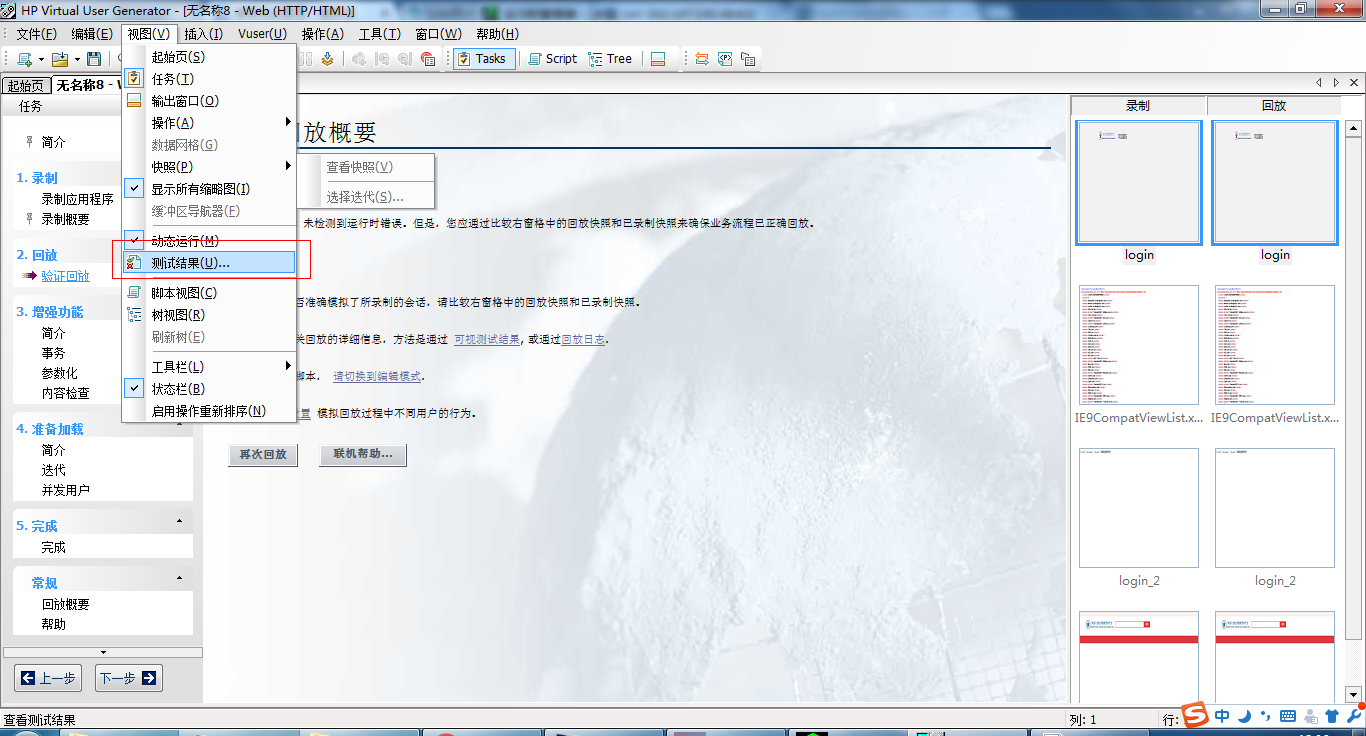Open 帮助(H) menu
Screen dimensions: 1366x736
point(497,34)
